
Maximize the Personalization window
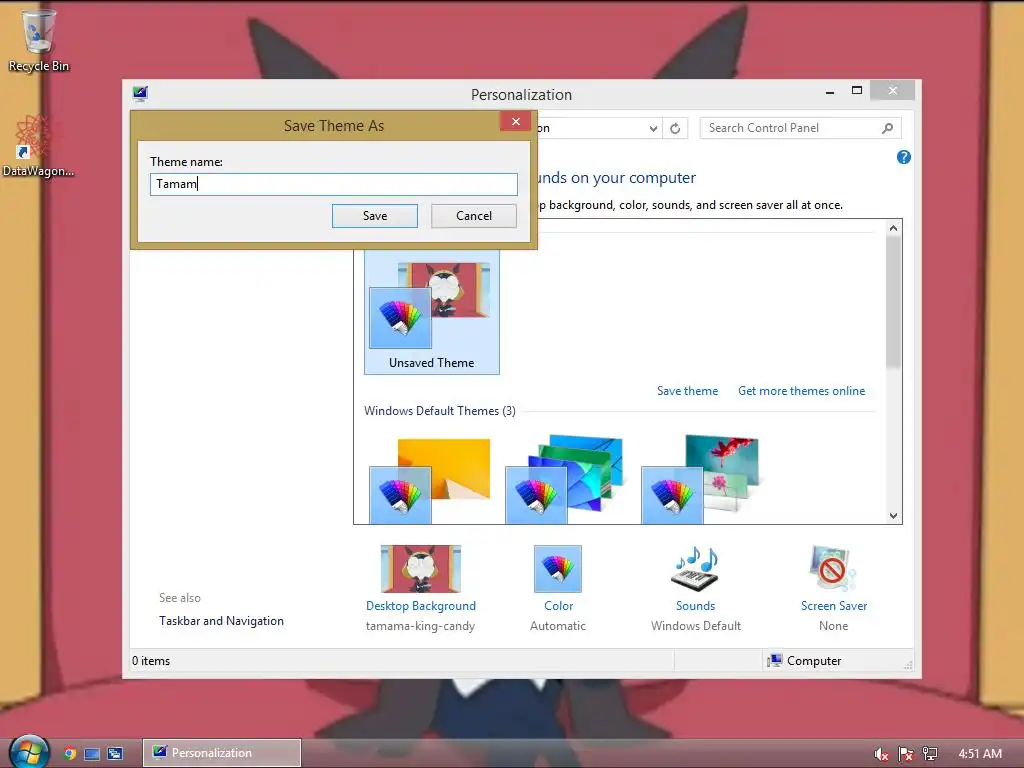(x=857, y=91)
